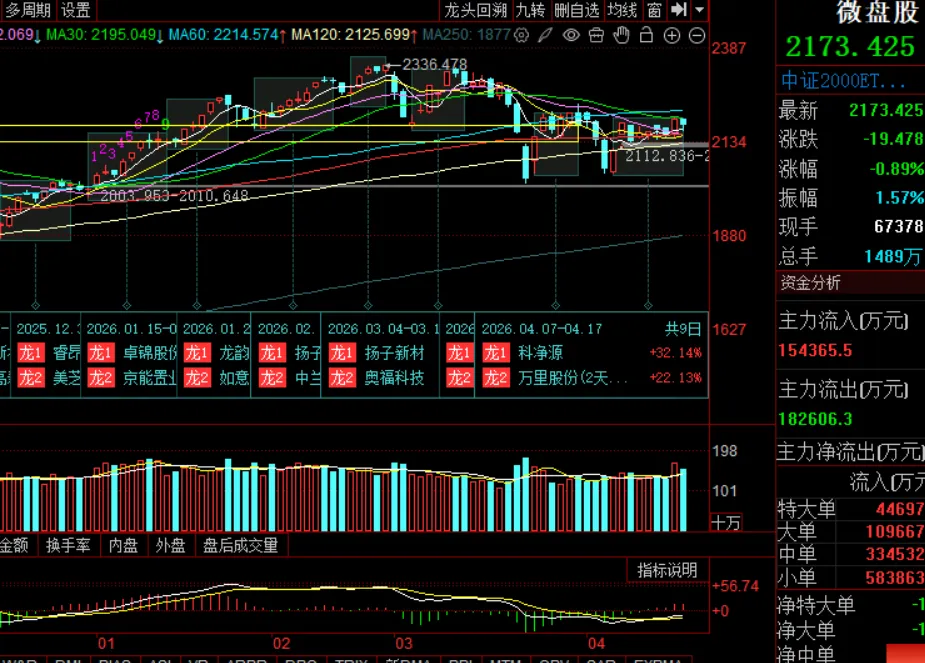This screenshot has height=663, width=925.
Task: Click the 涨跌 -19.478 row
Action: tap(851, 139)
